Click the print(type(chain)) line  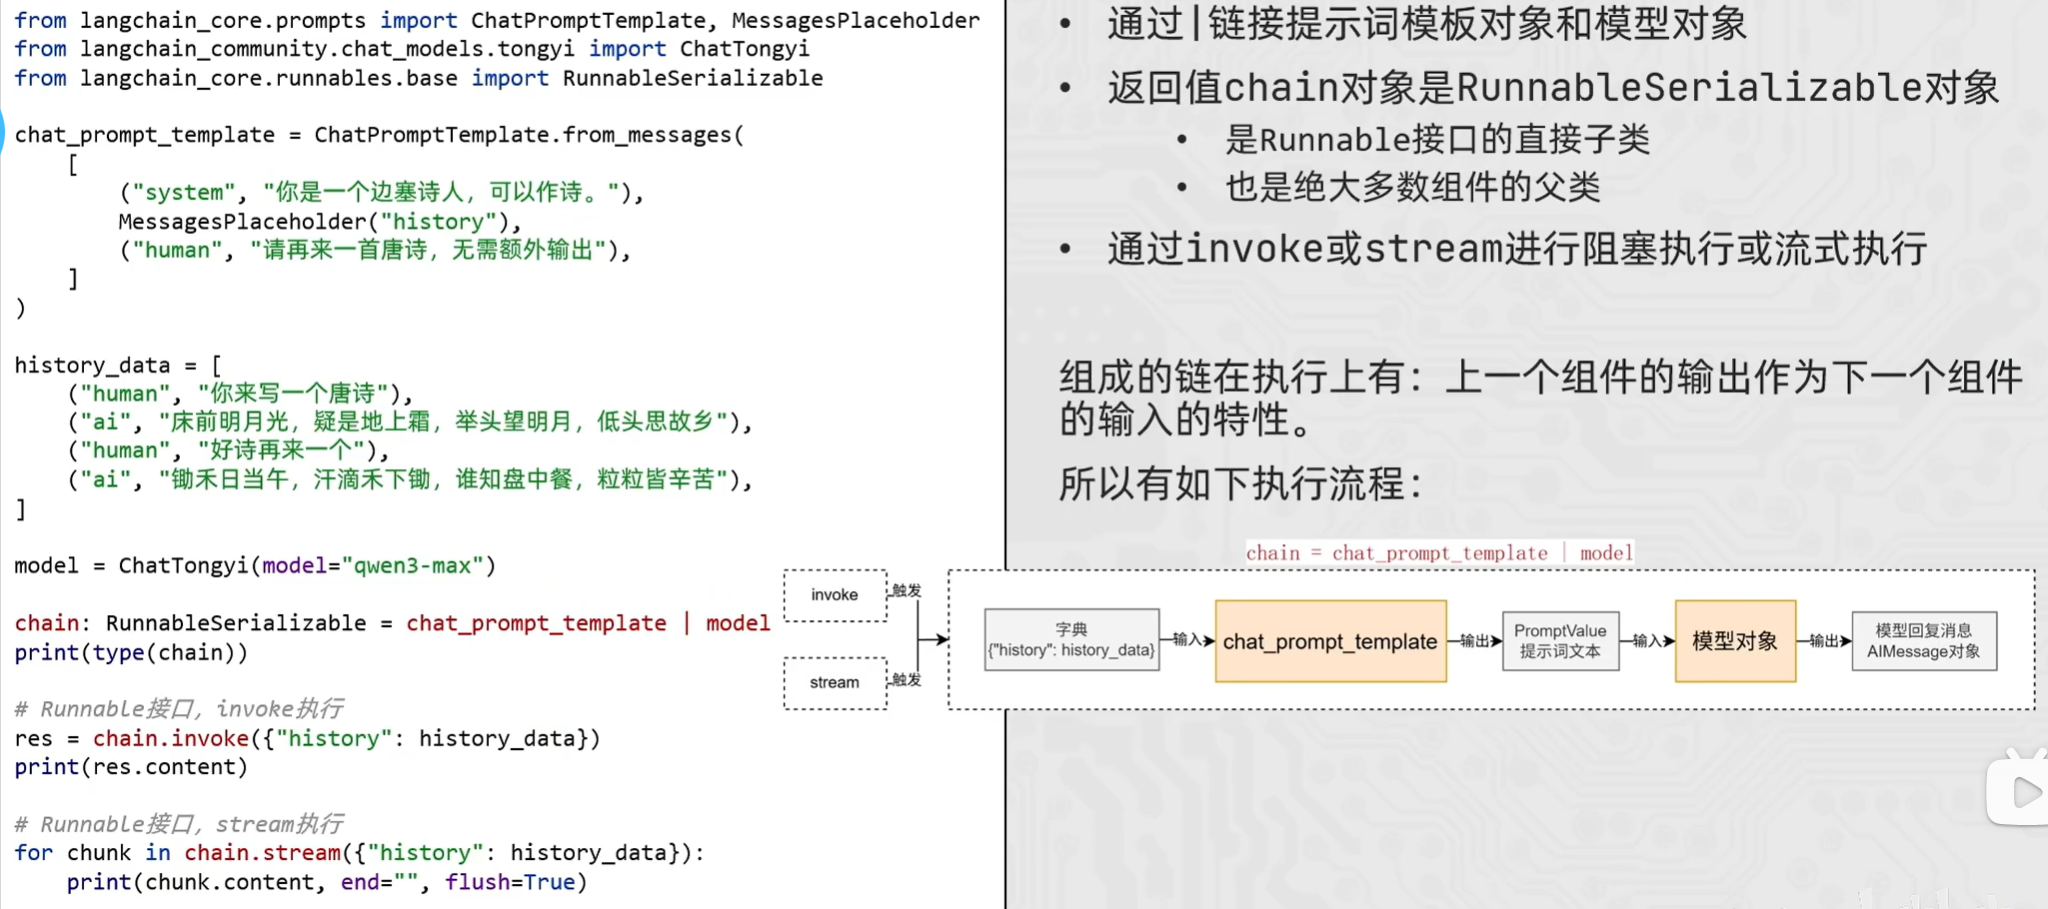click(131, 652)
